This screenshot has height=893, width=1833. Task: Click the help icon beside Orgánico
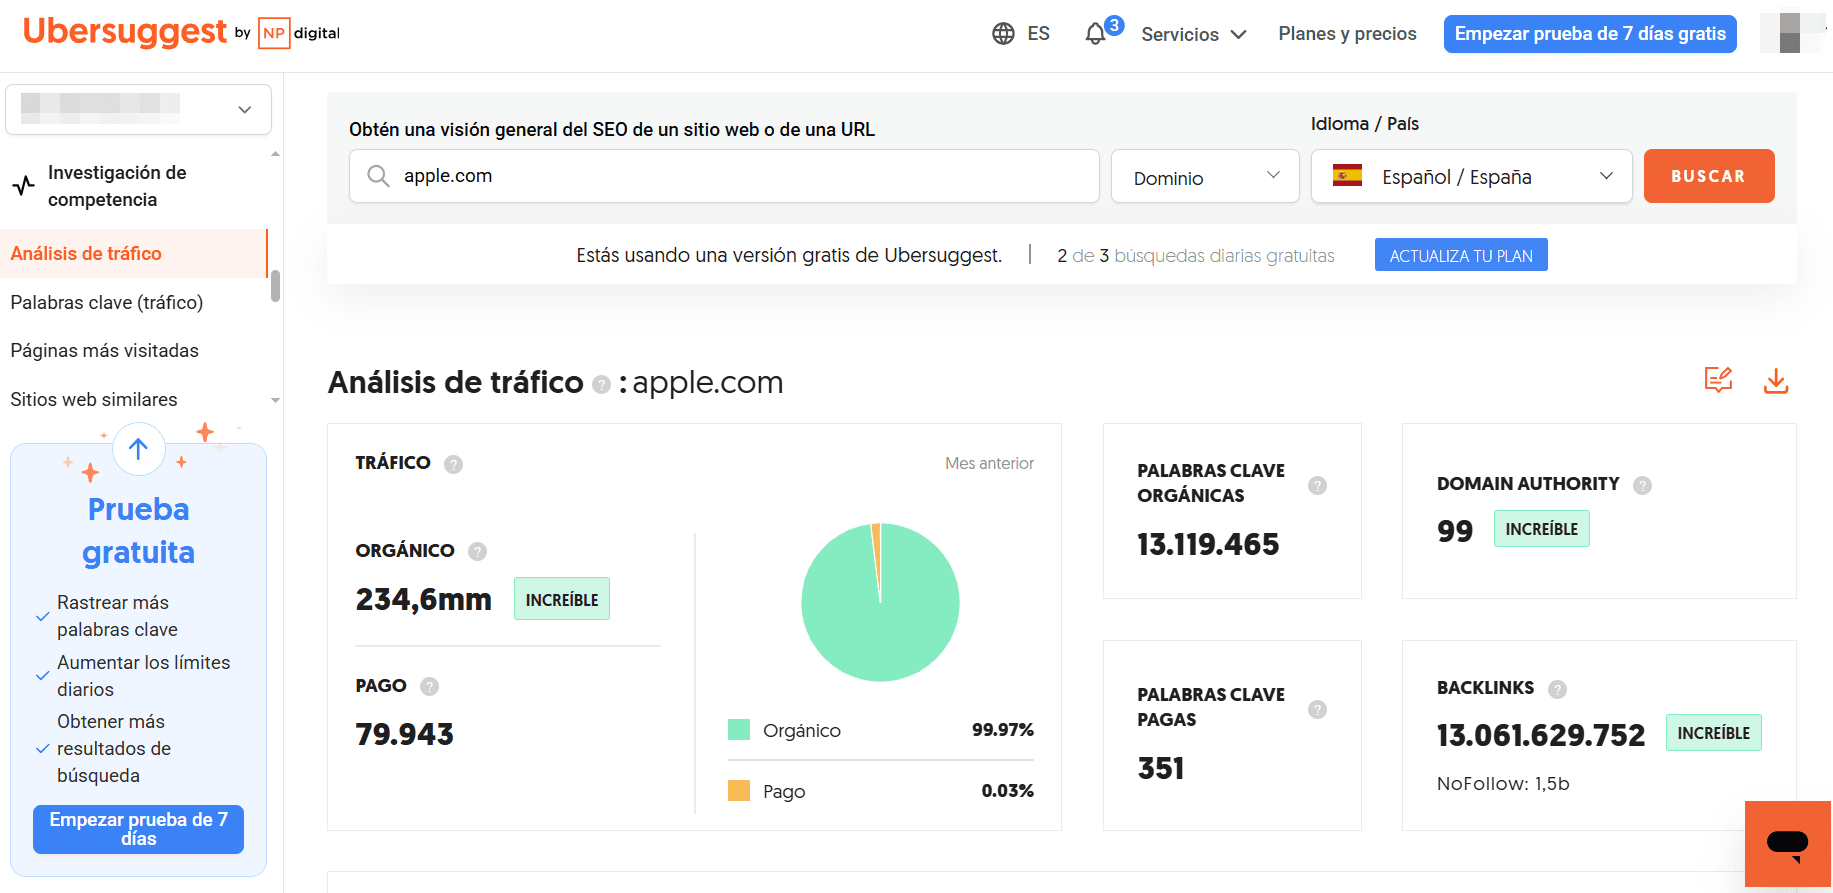(x=477, y=551)
